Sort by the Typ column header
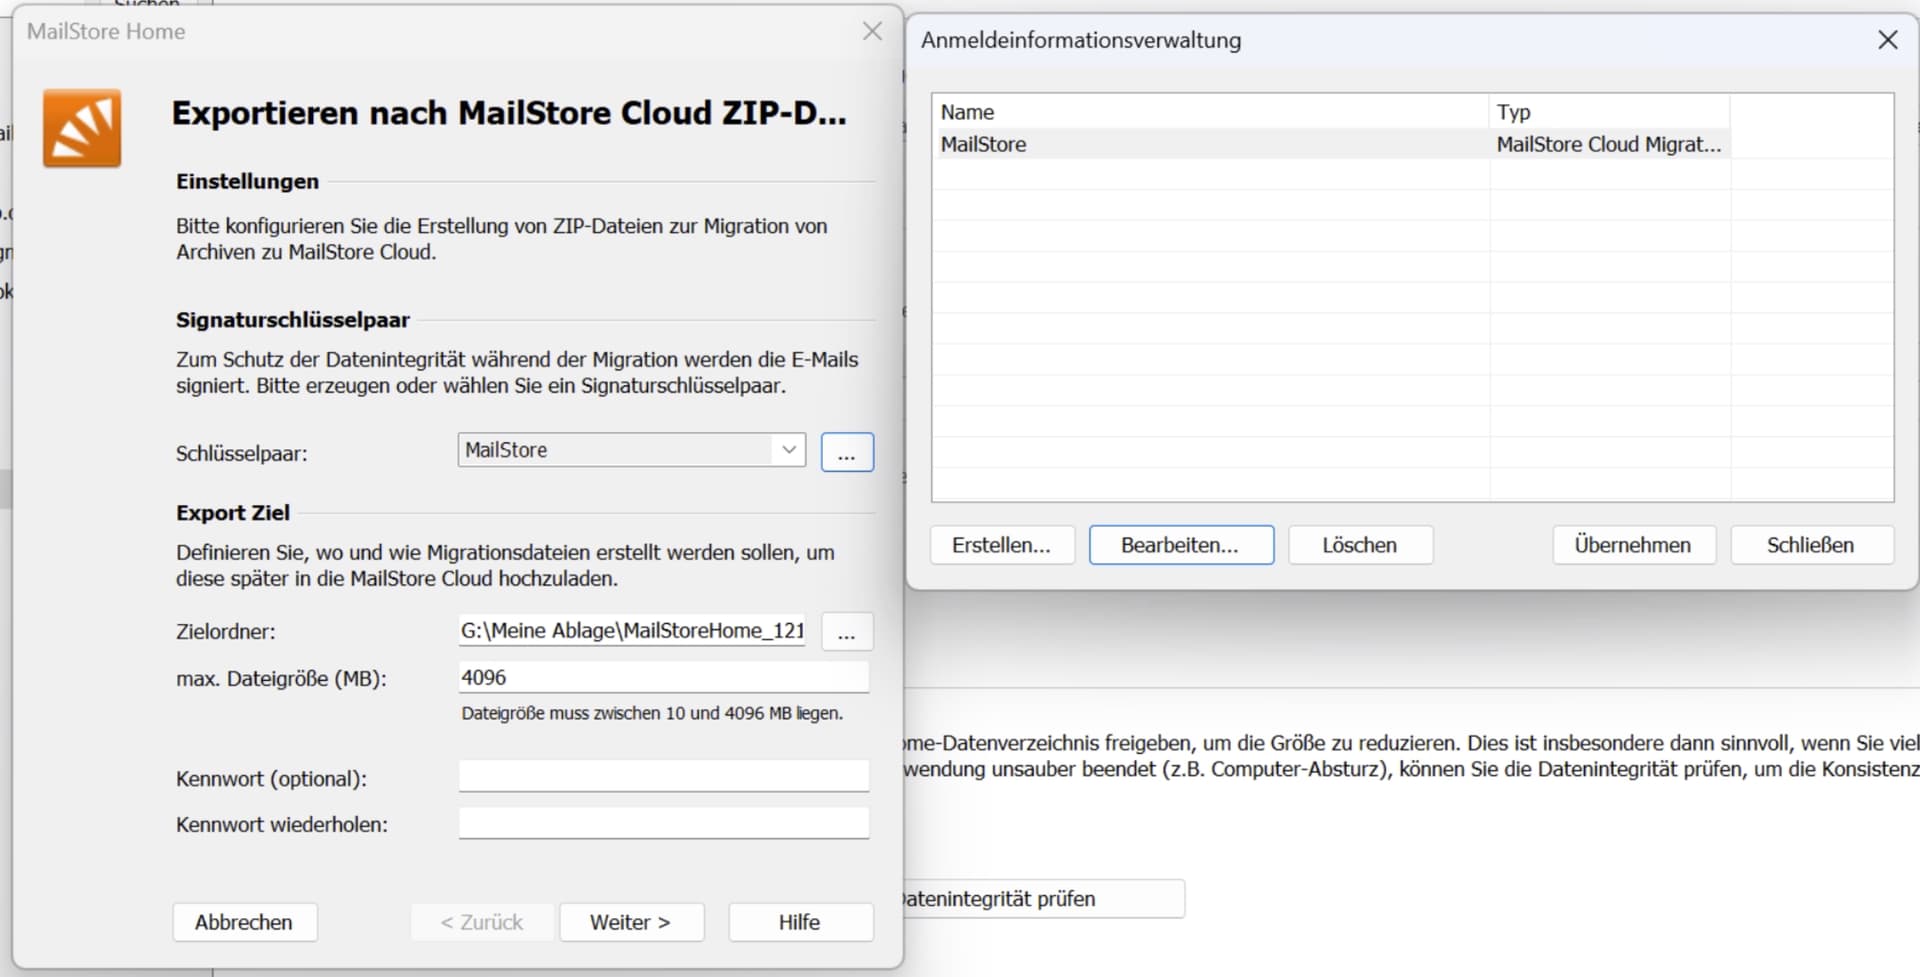The width and height of the screenshot is (1920, 977). pyautogui.click(x=1608, y=112)
